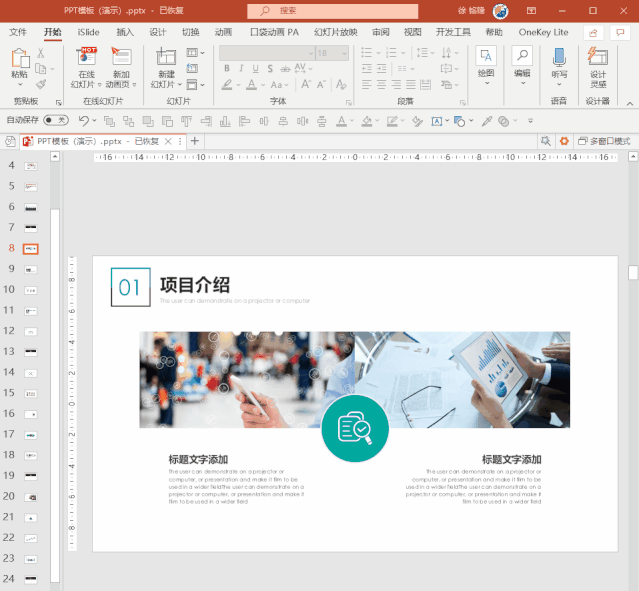Click the Undo arrow in quick toolbar
Screen dimensions: 639x591
(x=84, y=121)
